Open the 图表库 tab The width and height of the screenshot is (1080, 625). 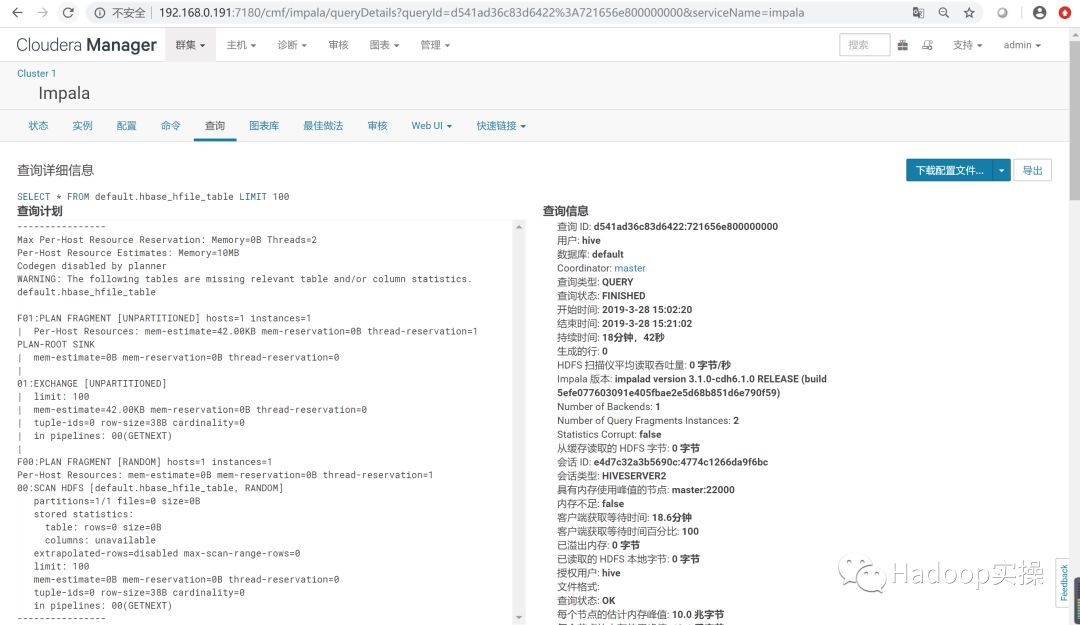coord(264,125)
